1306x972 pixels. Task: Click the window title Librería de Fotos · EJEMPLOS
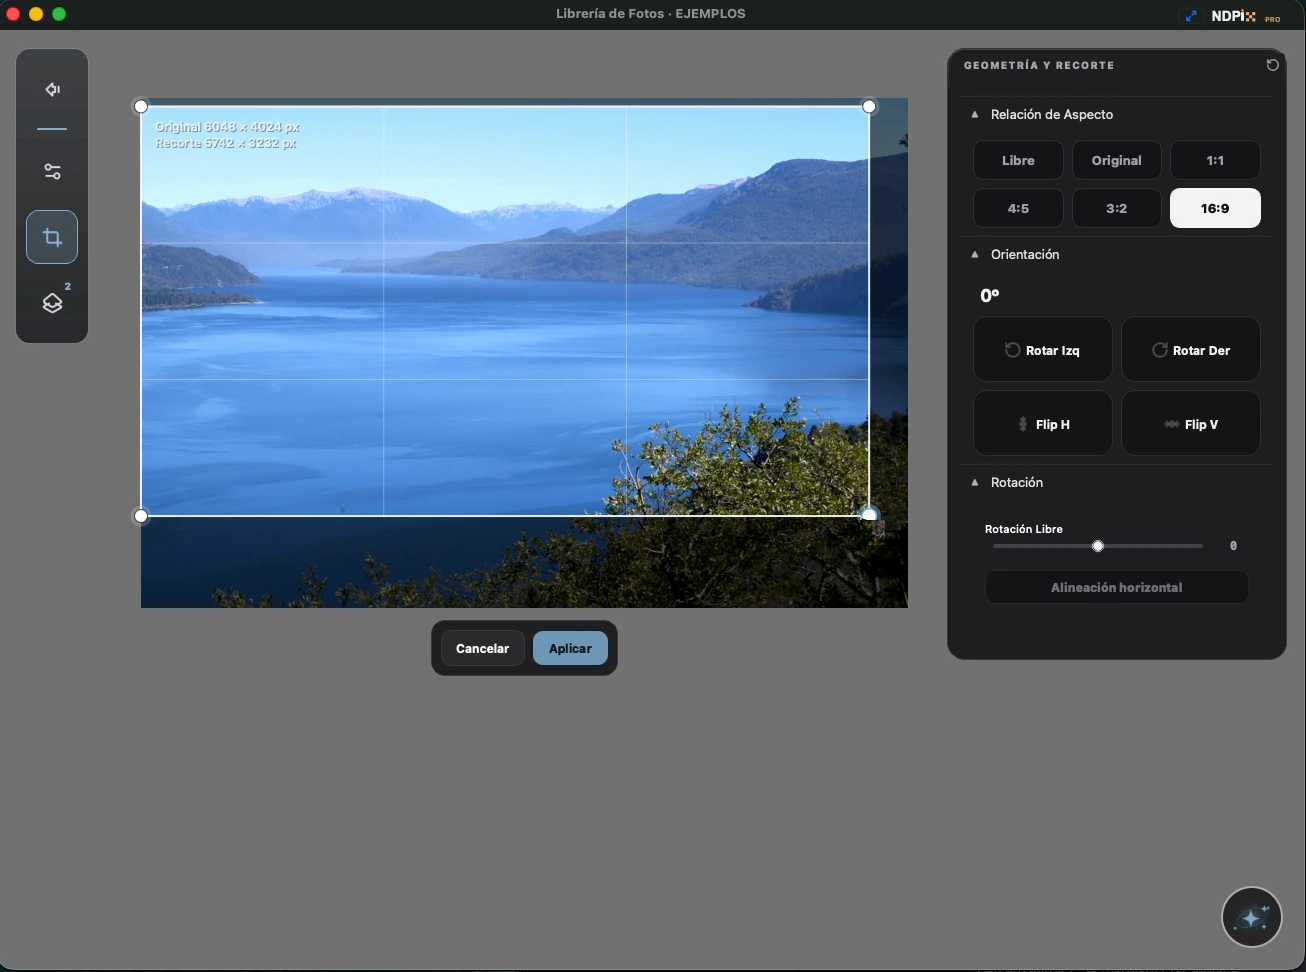tap(651, 14)
